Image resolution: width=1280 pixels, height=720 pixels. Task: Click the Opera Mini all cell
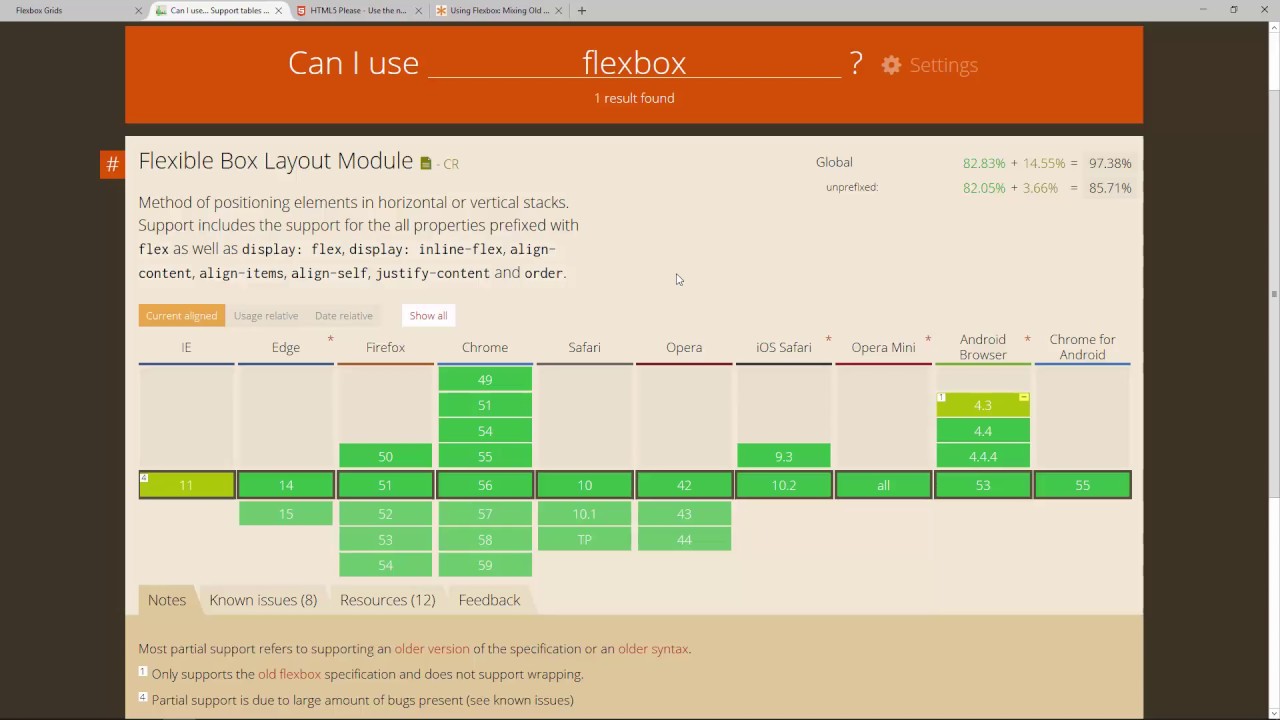coord(883,485)
